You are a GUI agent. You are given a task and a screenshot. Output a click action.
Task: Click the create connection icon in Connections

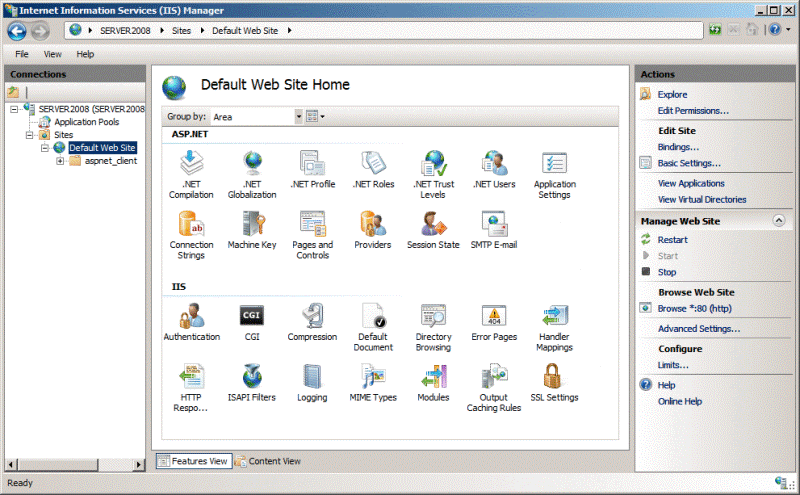pyautogui.click(x=13, y=92)
